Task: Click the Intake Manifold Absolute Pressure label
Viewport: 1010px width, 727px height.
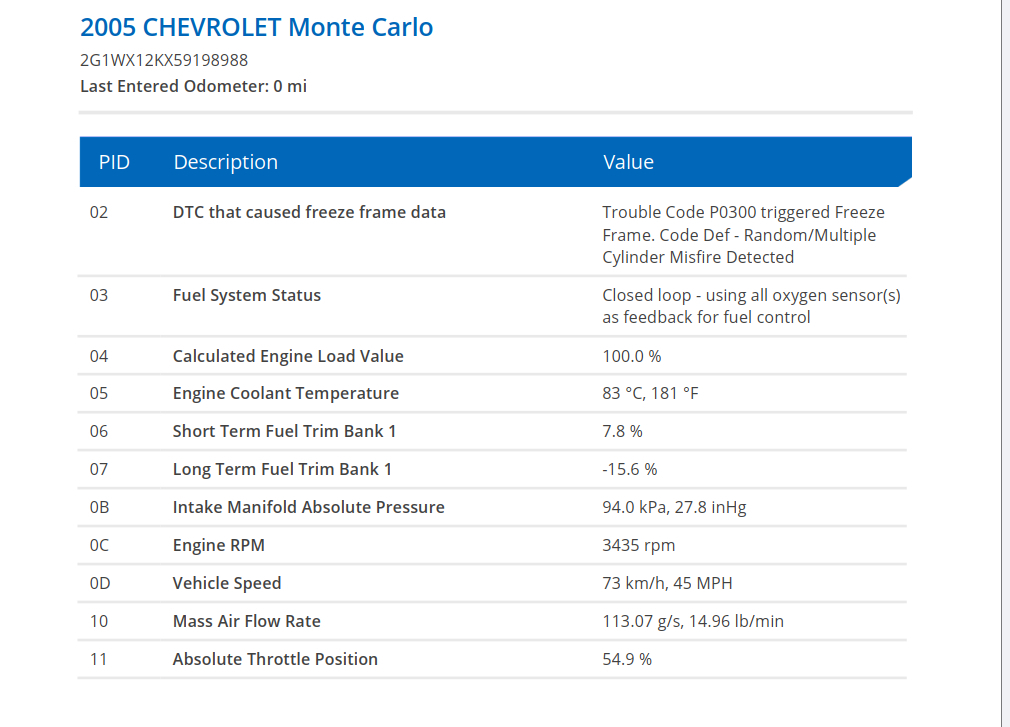Action: point(308,507)
